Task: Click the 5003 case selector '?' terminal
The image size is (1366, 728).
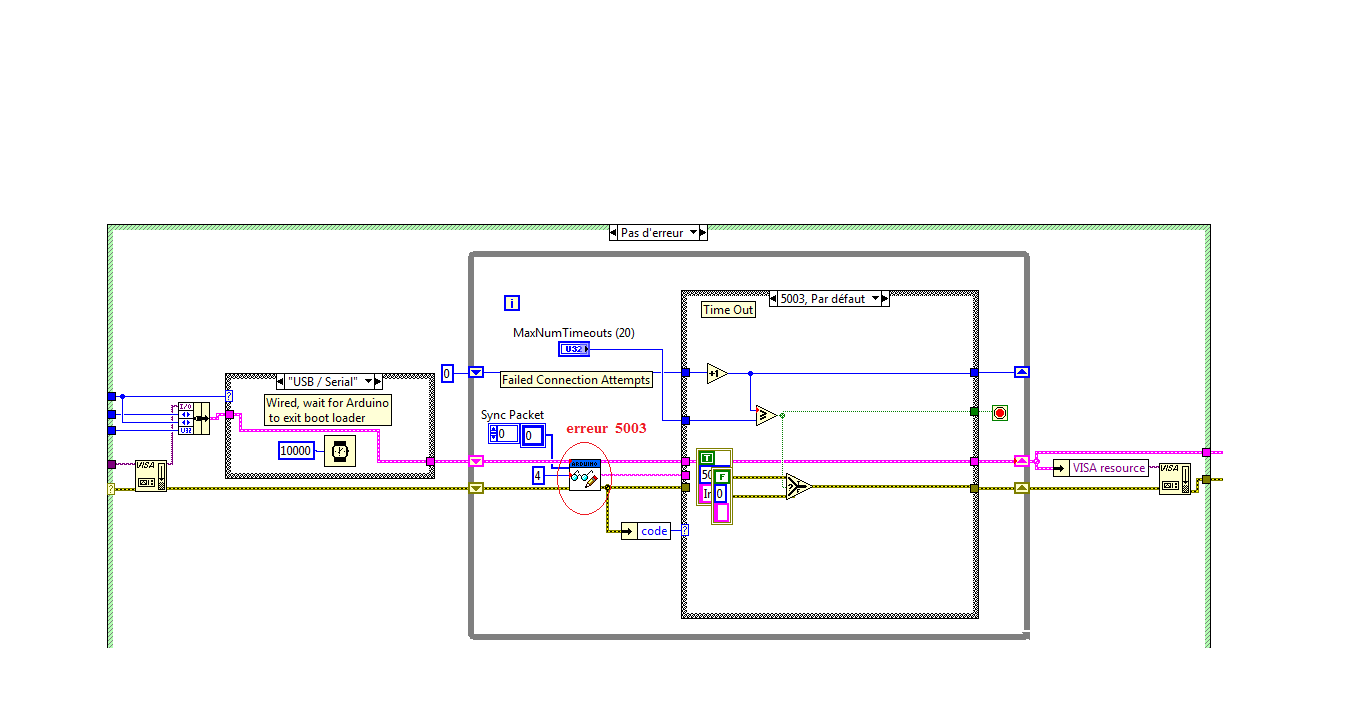Action: [685, 531]
